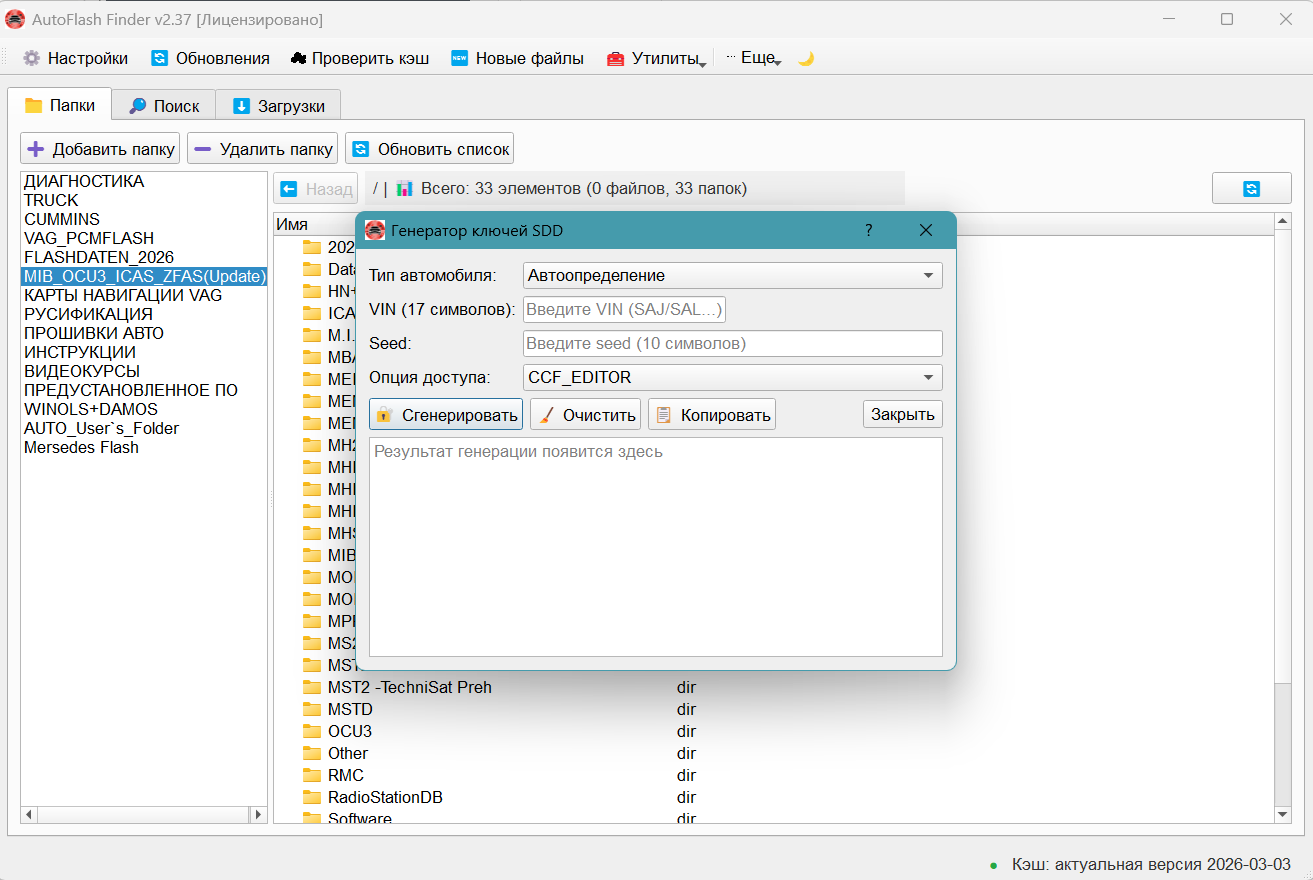Open Настройки settings gear
Image resolution: width=1313 pixels, height=880 pixels.
(75, 58)
